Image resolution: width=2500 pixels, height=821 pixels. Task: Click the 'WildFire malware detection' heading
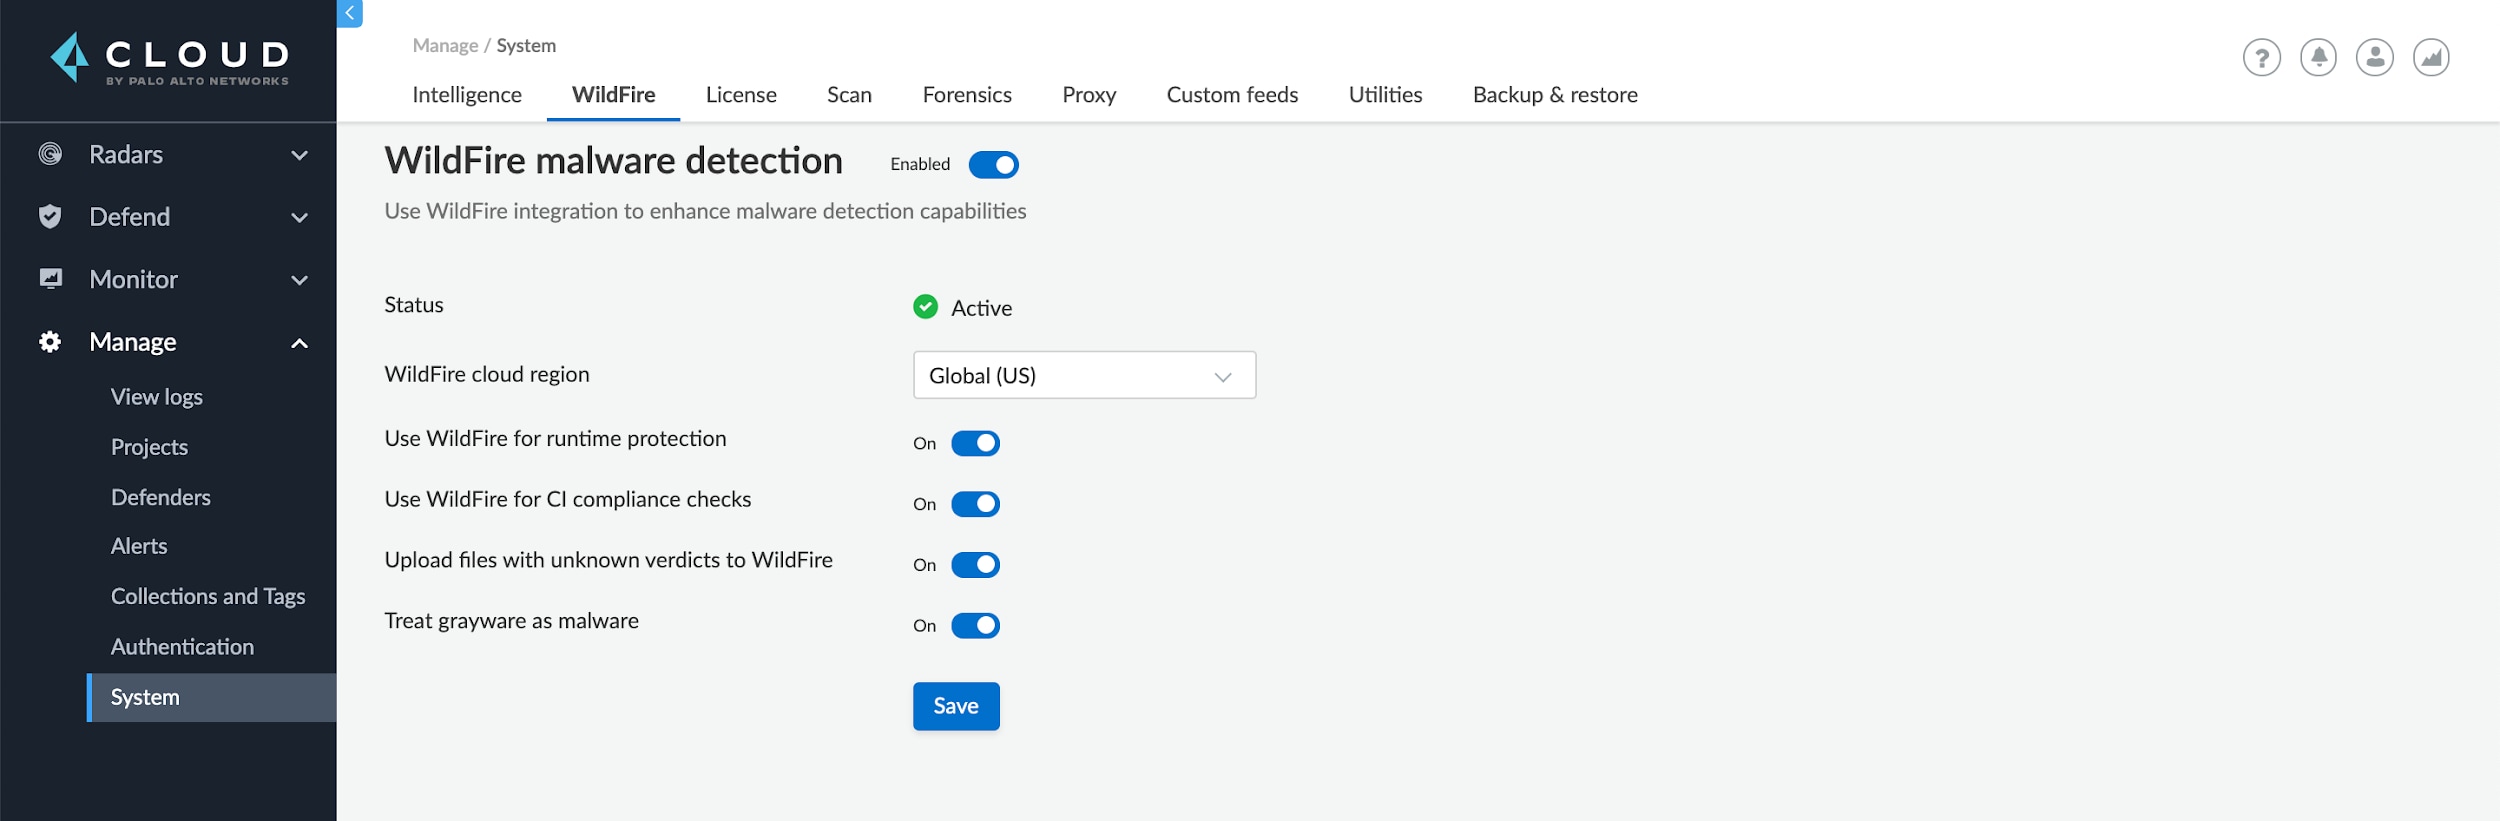(614, 161)
